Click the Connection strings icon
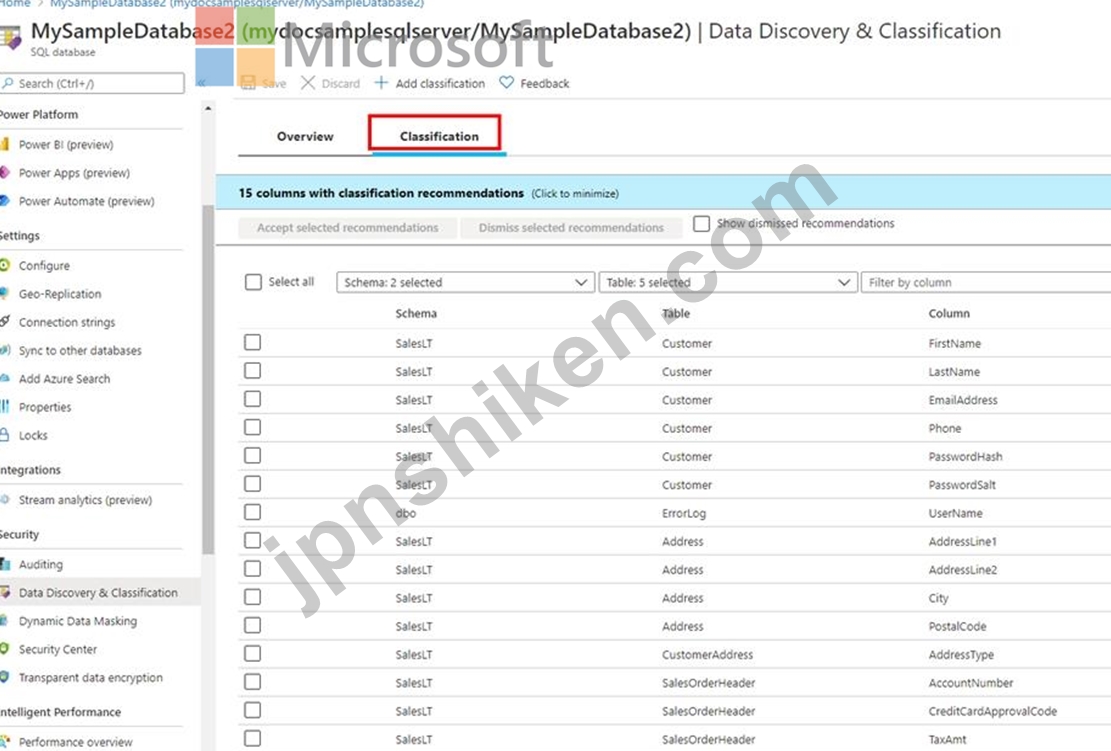The image size is (1111, 751). click(4, 322)
